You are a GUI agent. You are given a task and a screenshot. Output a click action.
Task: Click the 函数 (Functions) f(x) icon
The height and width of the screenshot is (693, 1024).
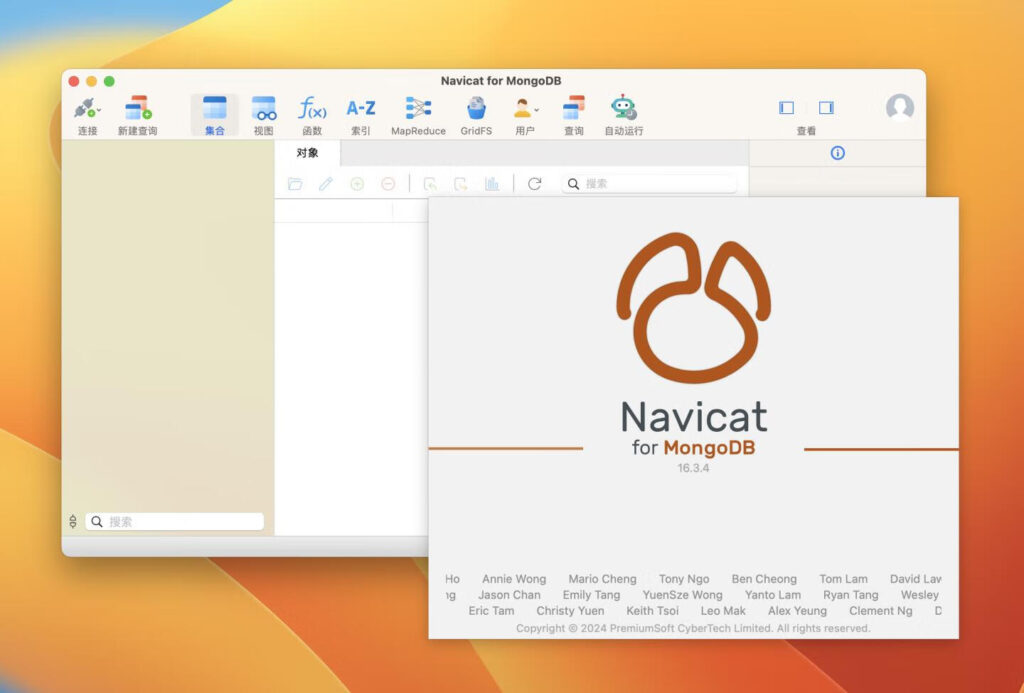tap(311, 110)
